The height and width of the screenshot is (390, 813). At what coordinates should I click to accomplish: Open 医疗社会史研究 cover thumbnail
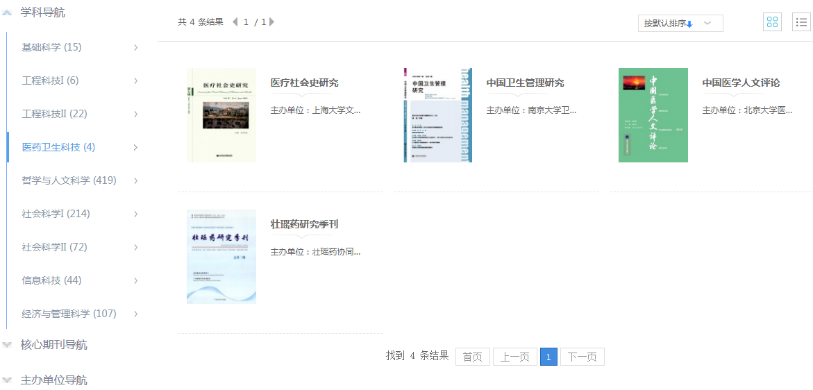pos(221,115)
